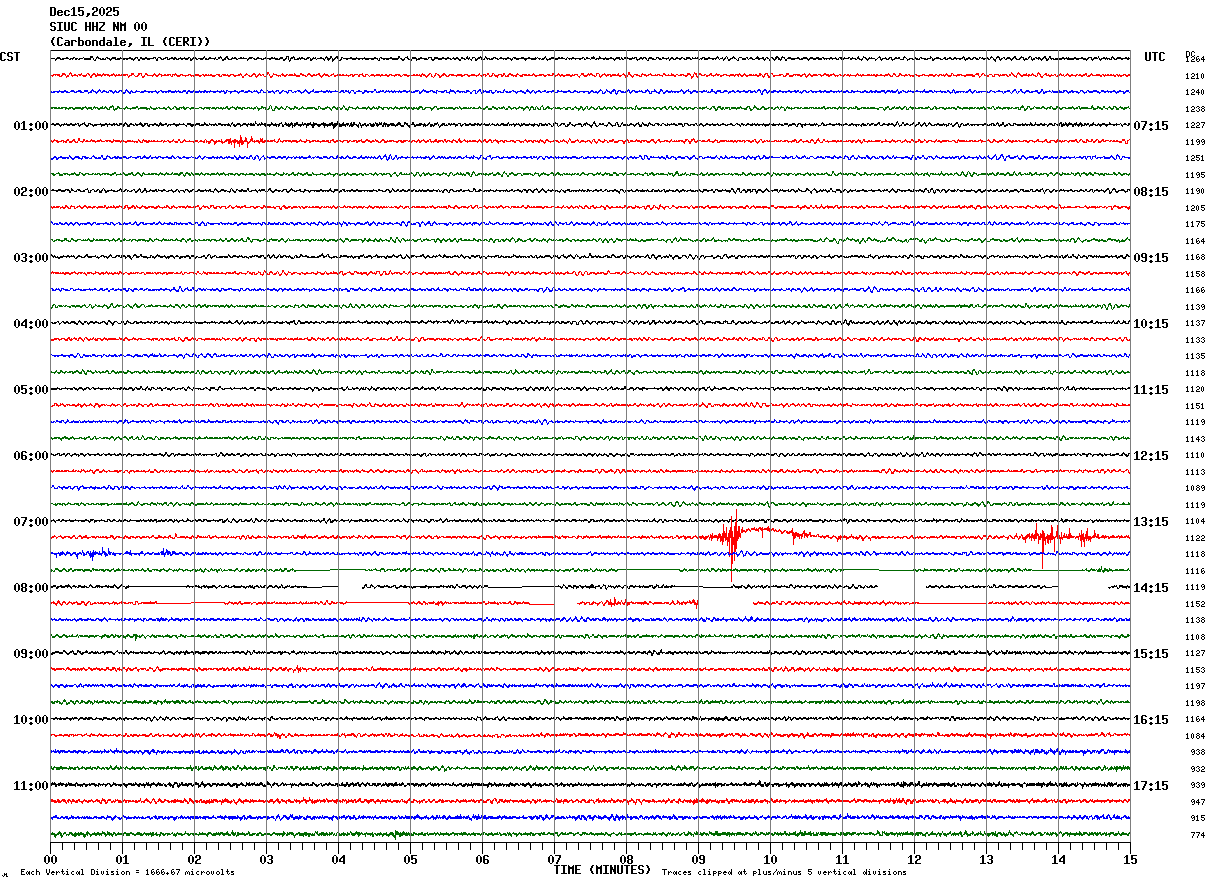Click the 01:00 CST time label
Viewport: 1210px width, 886px height.
30,126
